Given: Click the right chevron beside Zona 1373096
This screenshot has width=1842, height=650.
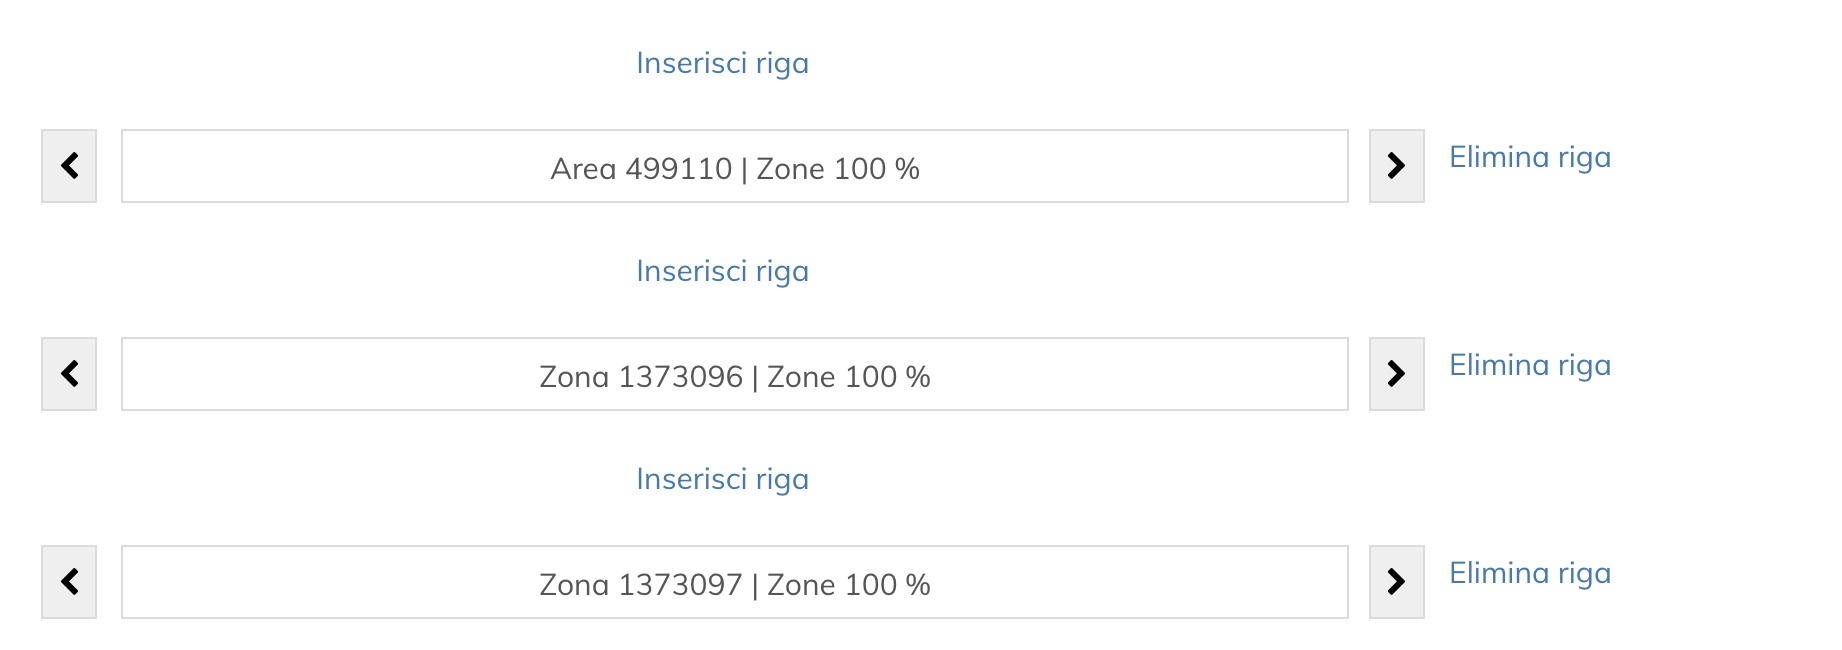Looking at the screenshot, I should [1395, 374].
